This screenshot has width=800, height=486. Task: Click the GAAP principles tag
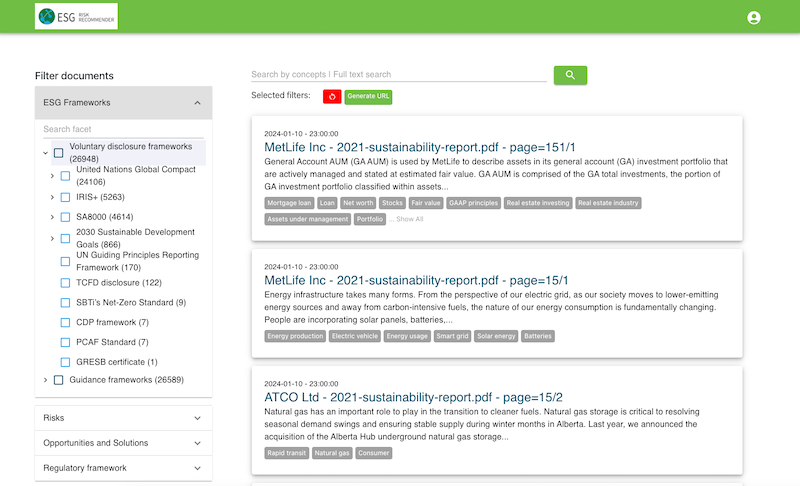click(473, 203)
